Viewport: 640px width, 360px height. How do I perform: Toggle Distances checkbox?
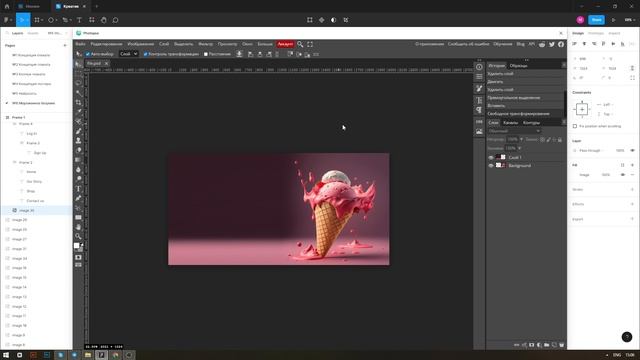click(x=206, y=54)
